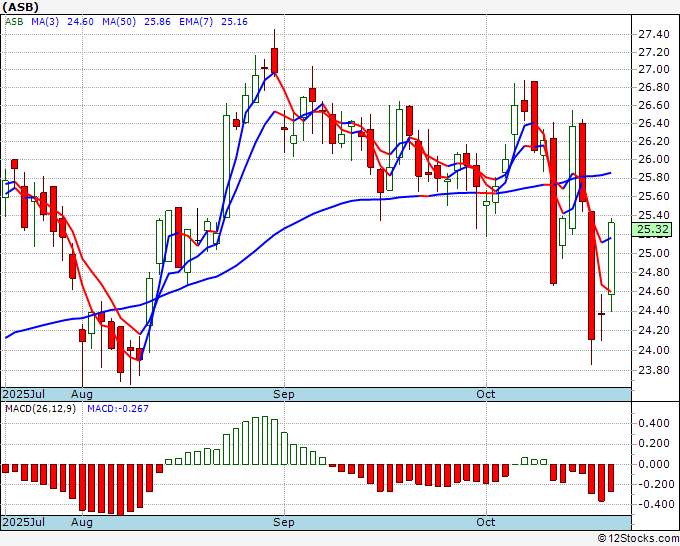Click the 0.400 MACD axis label
680x546 pixels.
[x=654, y=423]
